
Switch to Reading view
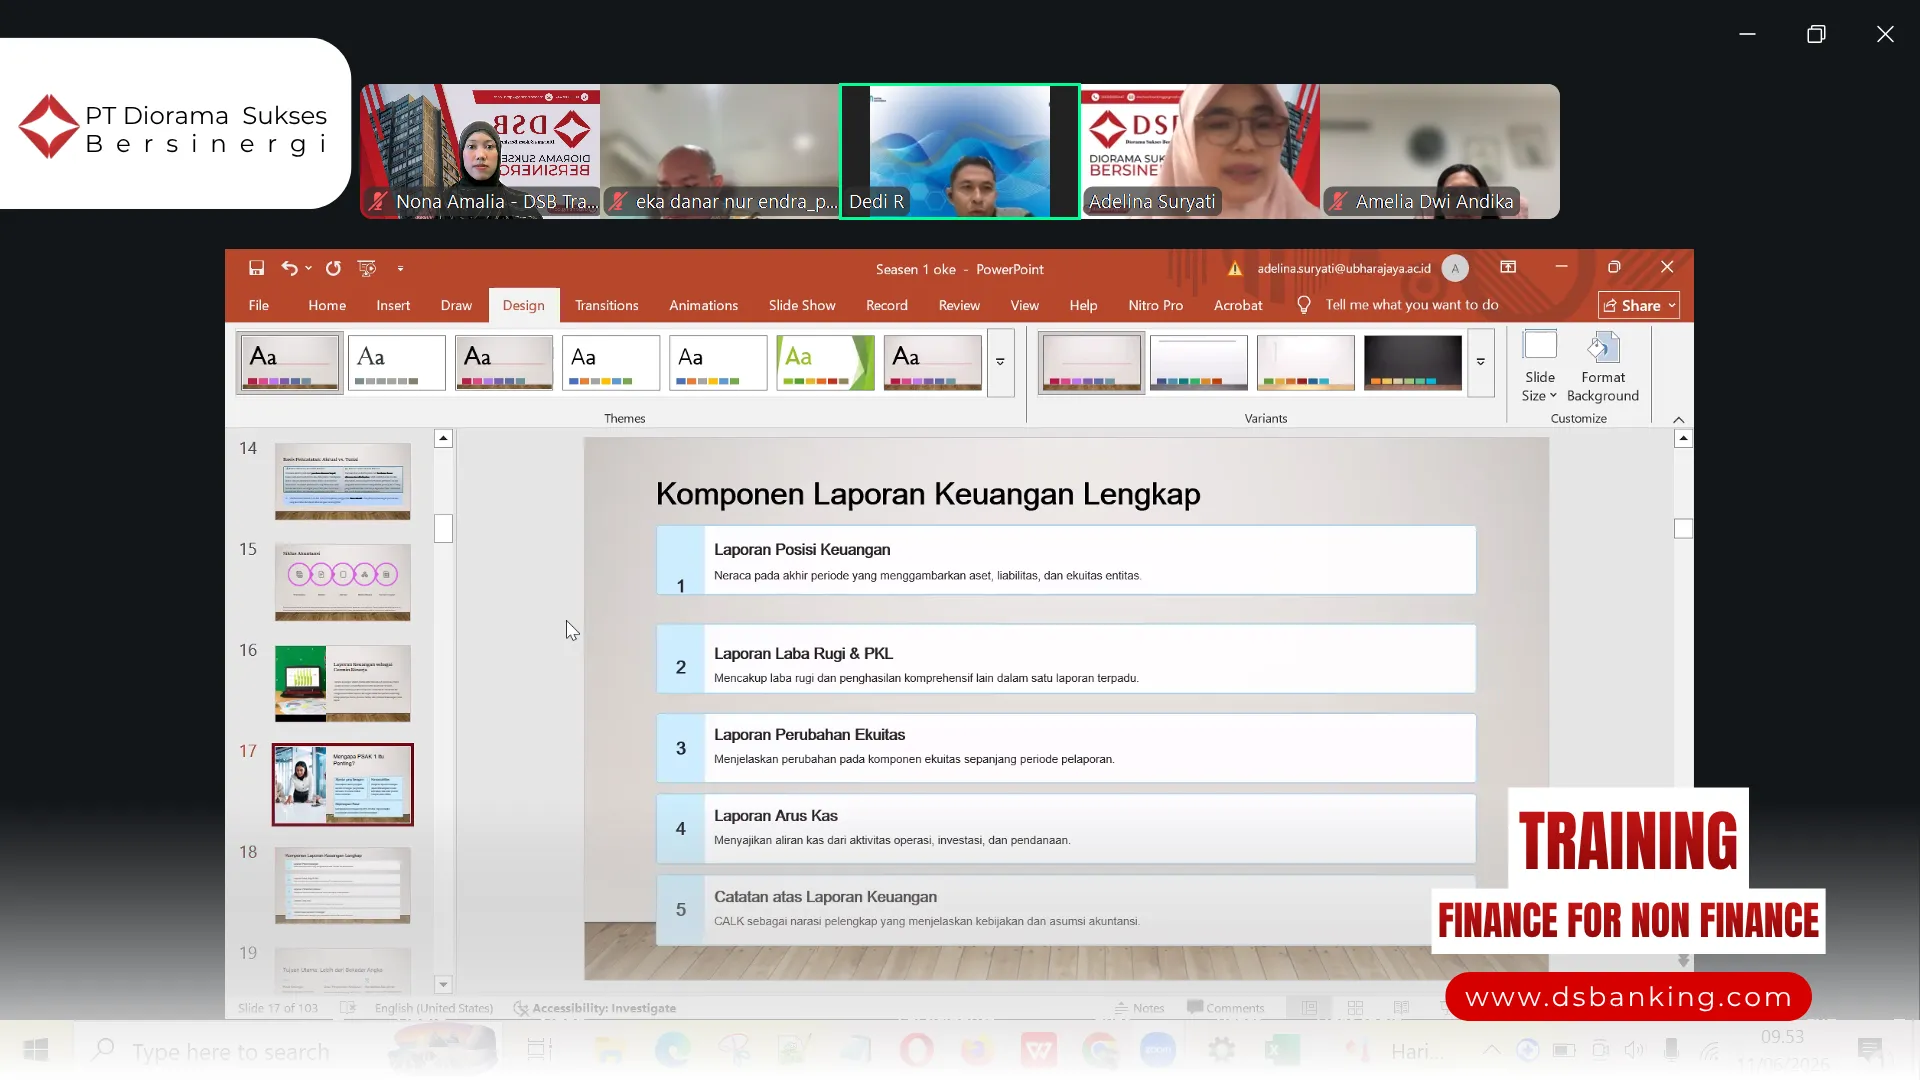1401,1008
